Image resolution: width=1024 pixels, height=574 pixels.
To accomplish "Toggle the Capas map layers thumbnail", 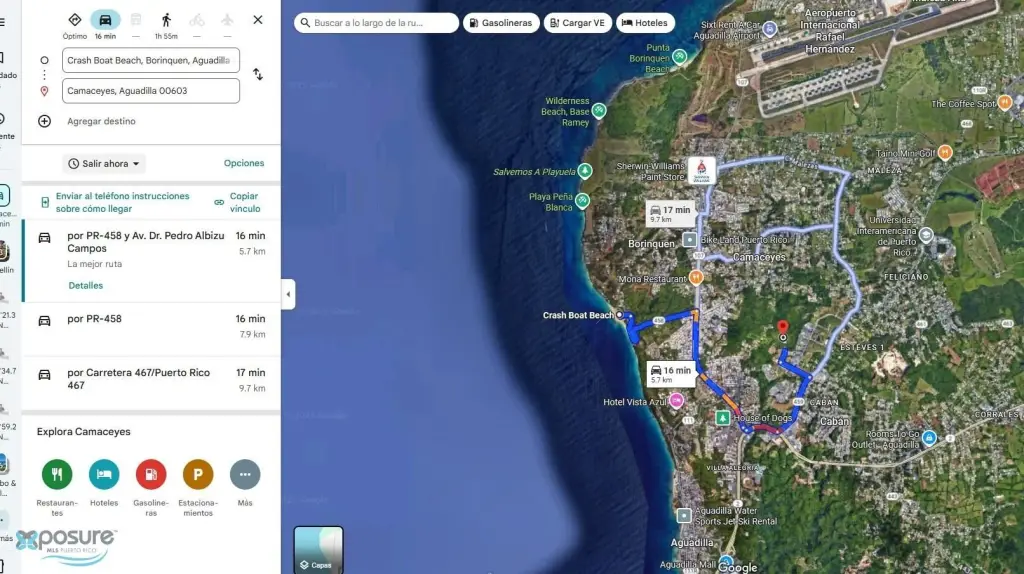I will point(318,549).
